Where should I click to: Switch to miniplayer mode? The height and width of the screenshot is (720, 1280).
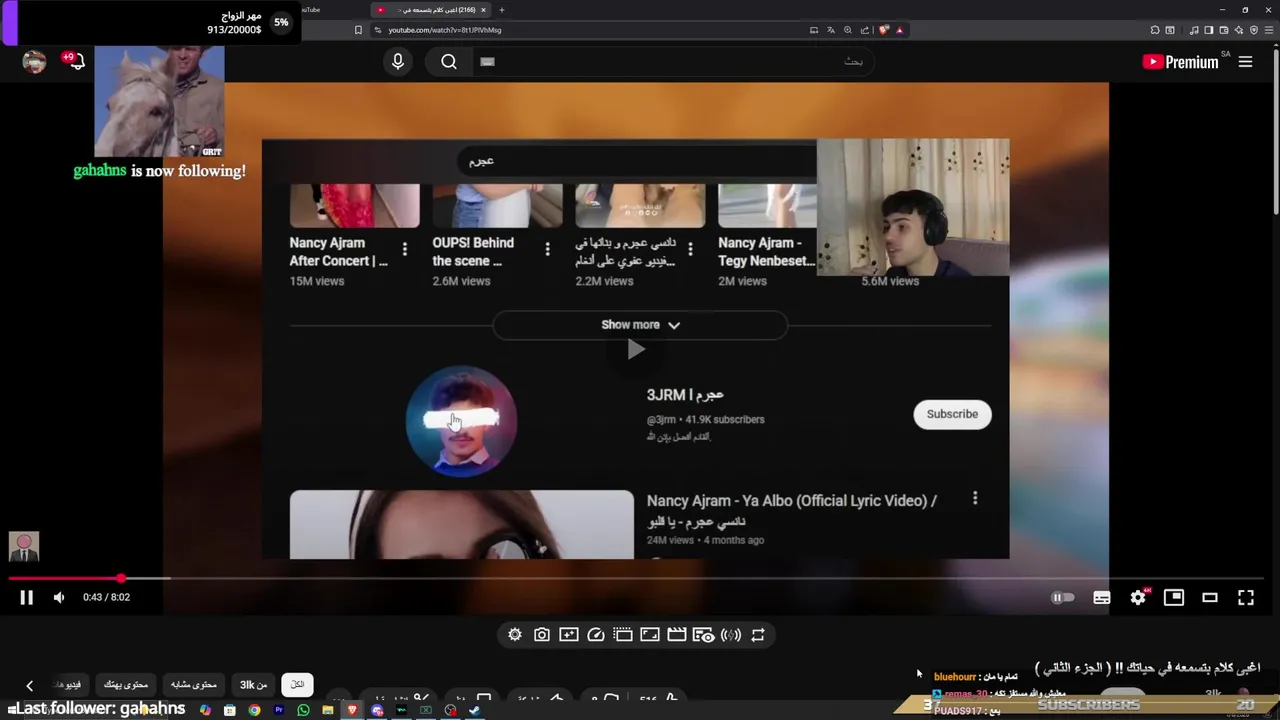[1174, 597]
